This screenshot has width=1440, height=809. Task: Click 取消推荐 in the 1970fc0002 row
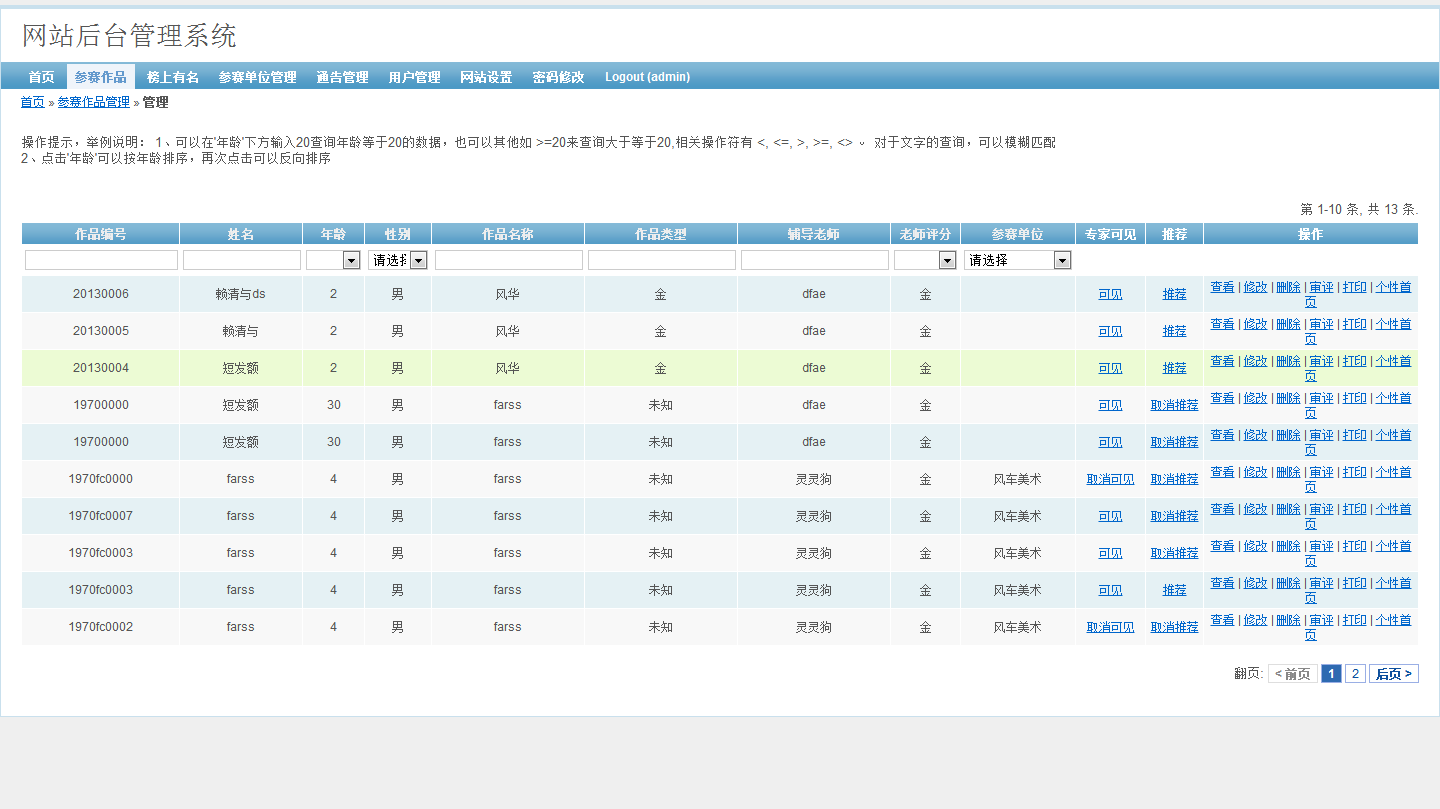[x=1174, y=627]
